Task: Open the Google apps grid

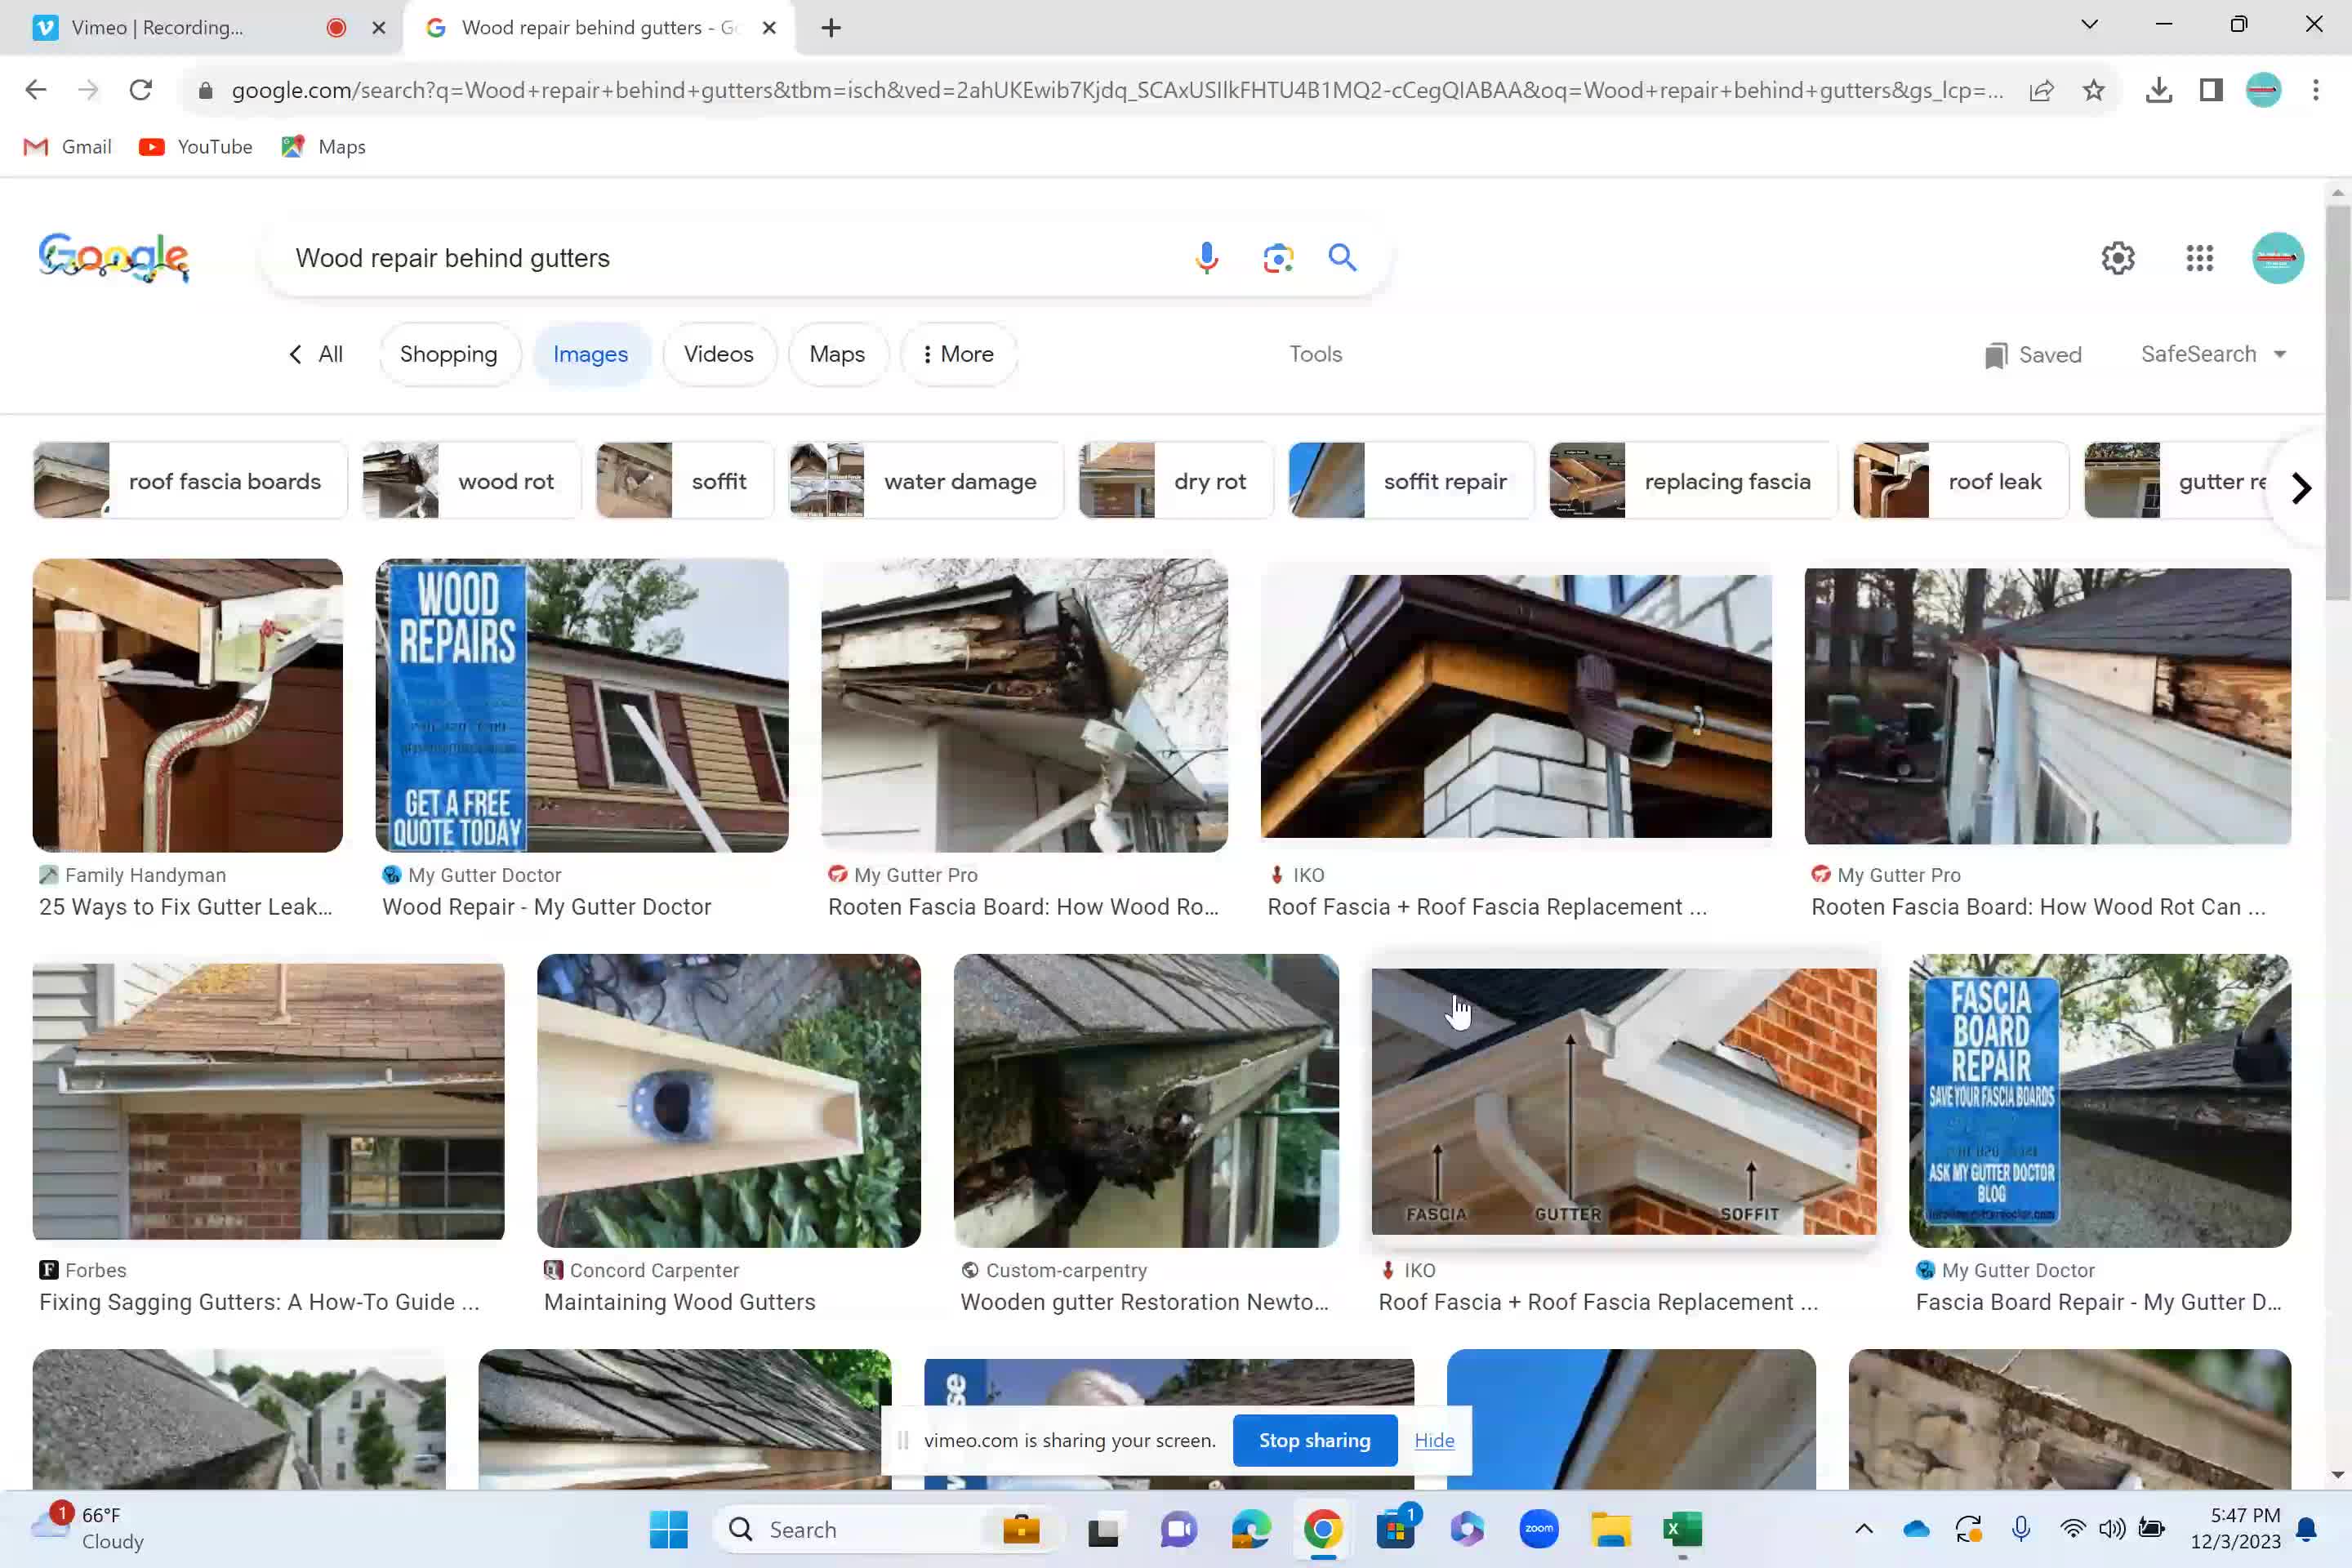Action: 2199,258
